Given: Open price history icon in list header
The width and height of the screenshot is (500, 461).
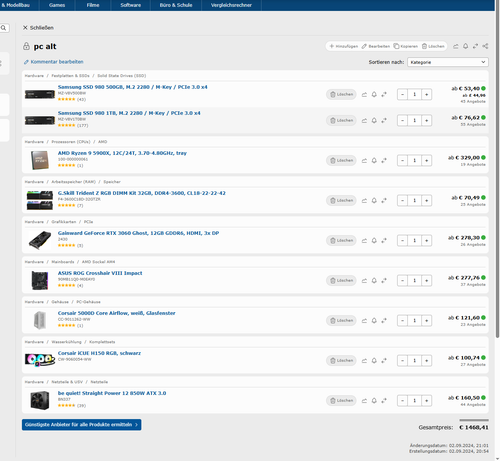Looking at the screenshot, I should [455, 46].
